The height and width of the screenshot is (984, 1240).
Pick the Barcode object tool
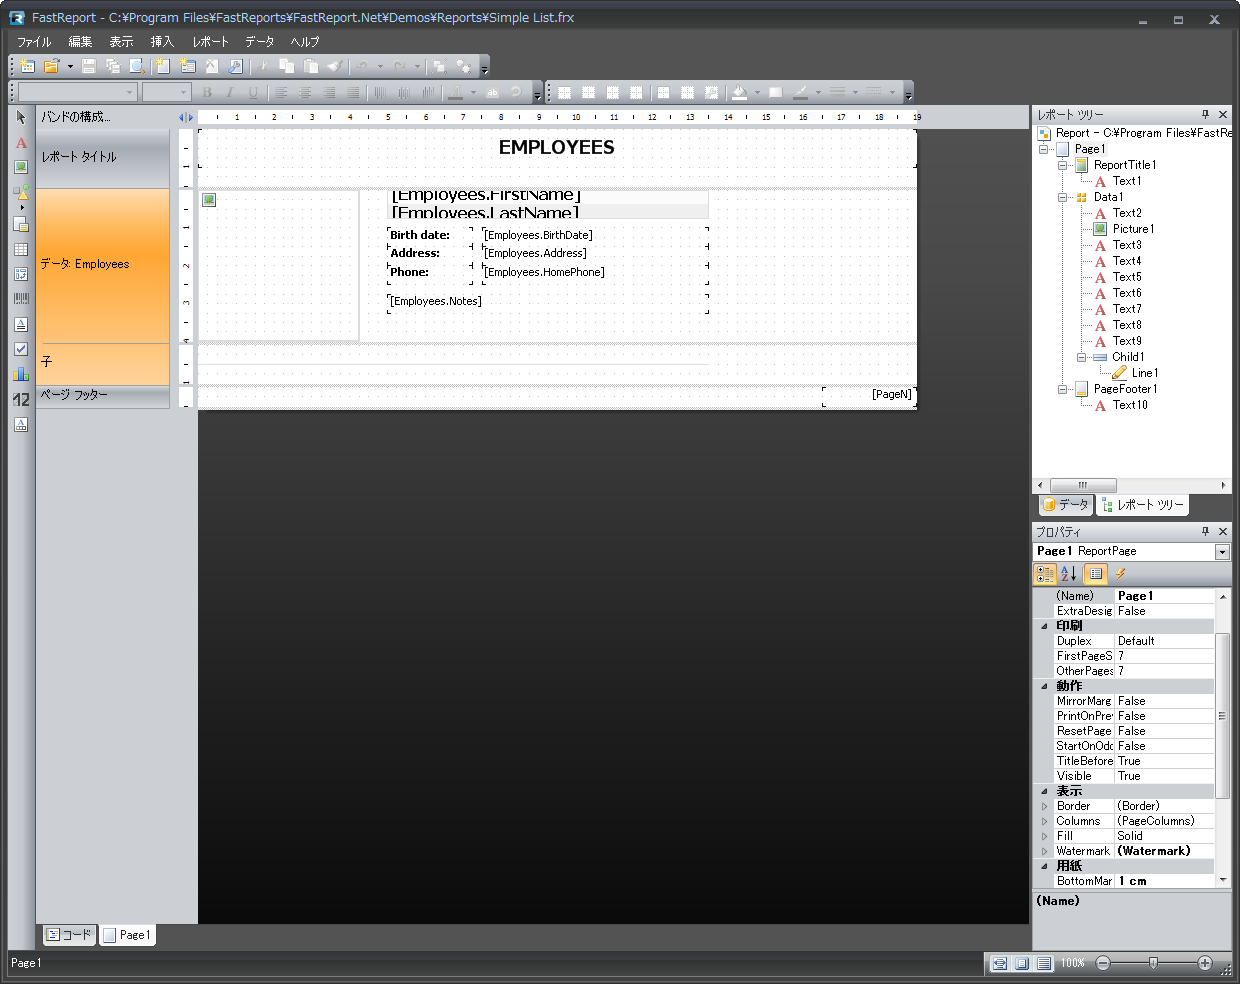pyautogui.click(x=21, y=299)
